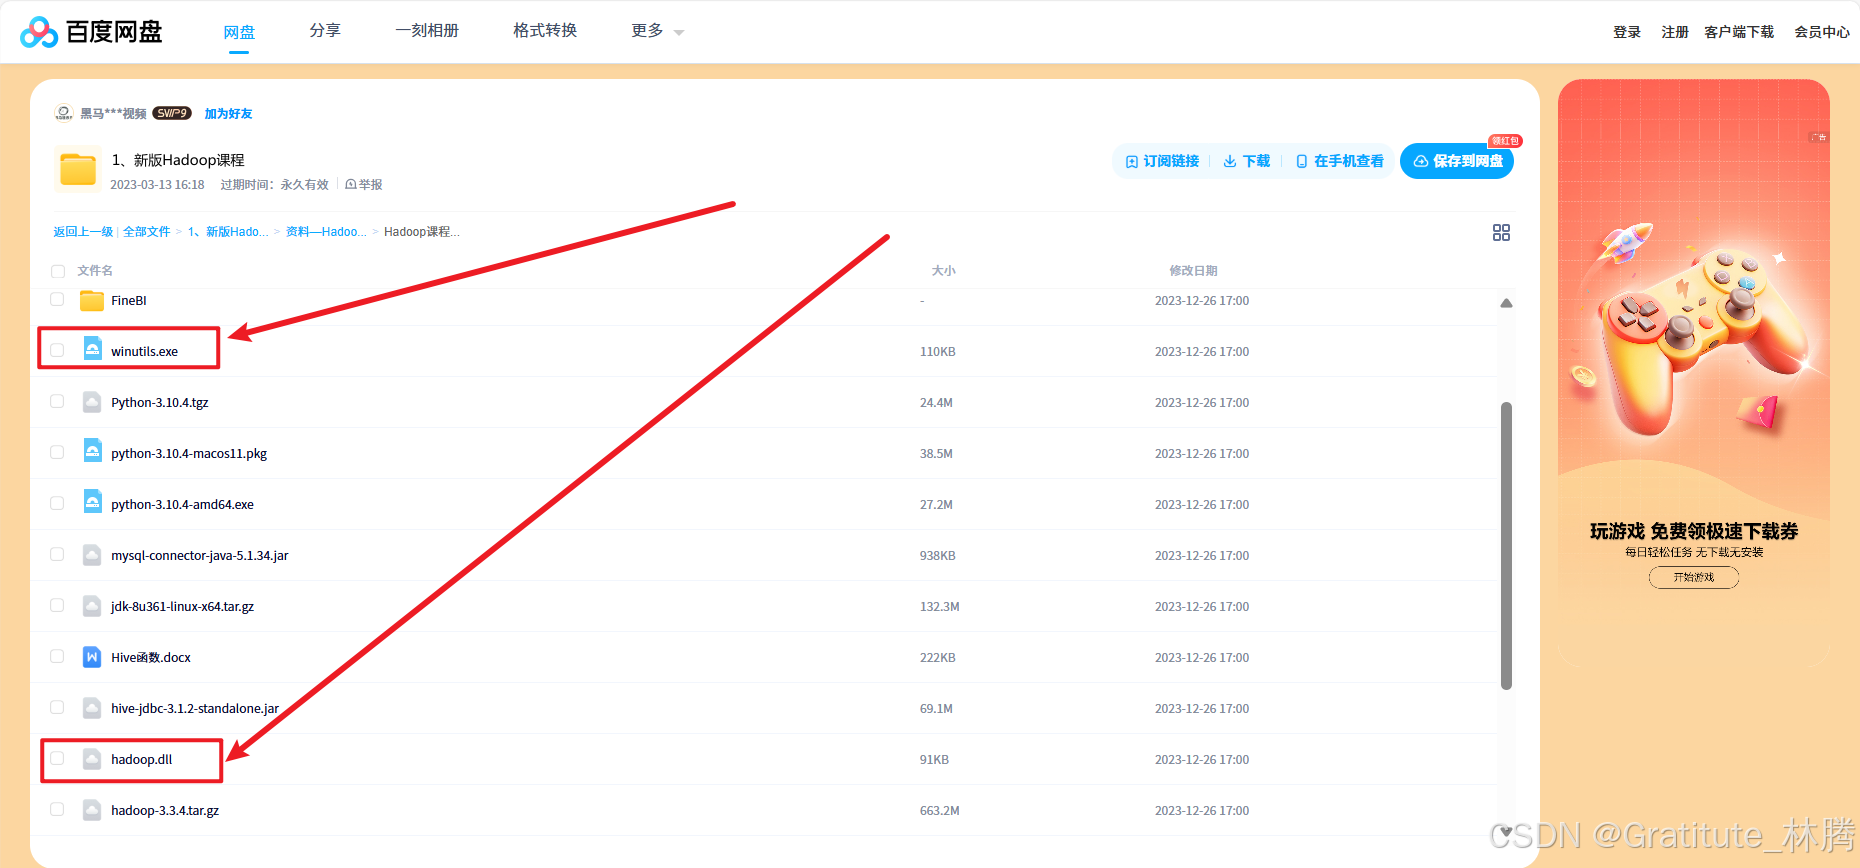1860x868 pixels.
Task: Click the 登录 link
Action: tap(1627, 32)
